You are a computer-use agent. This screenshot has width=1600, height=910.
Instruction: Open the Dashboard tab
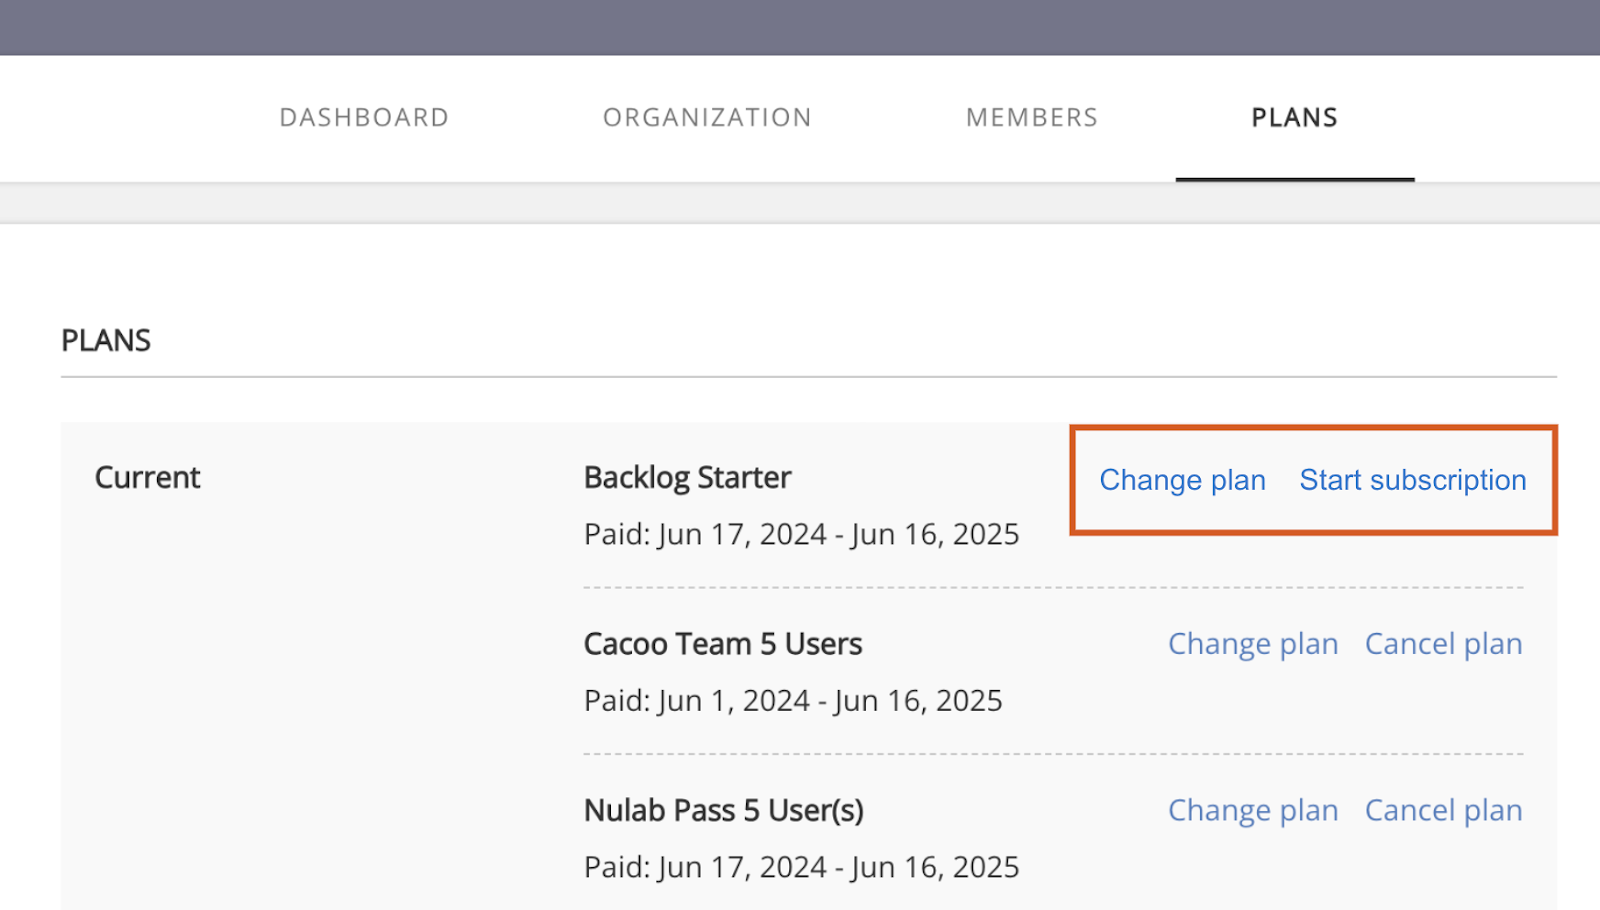(x=364, y=118)
